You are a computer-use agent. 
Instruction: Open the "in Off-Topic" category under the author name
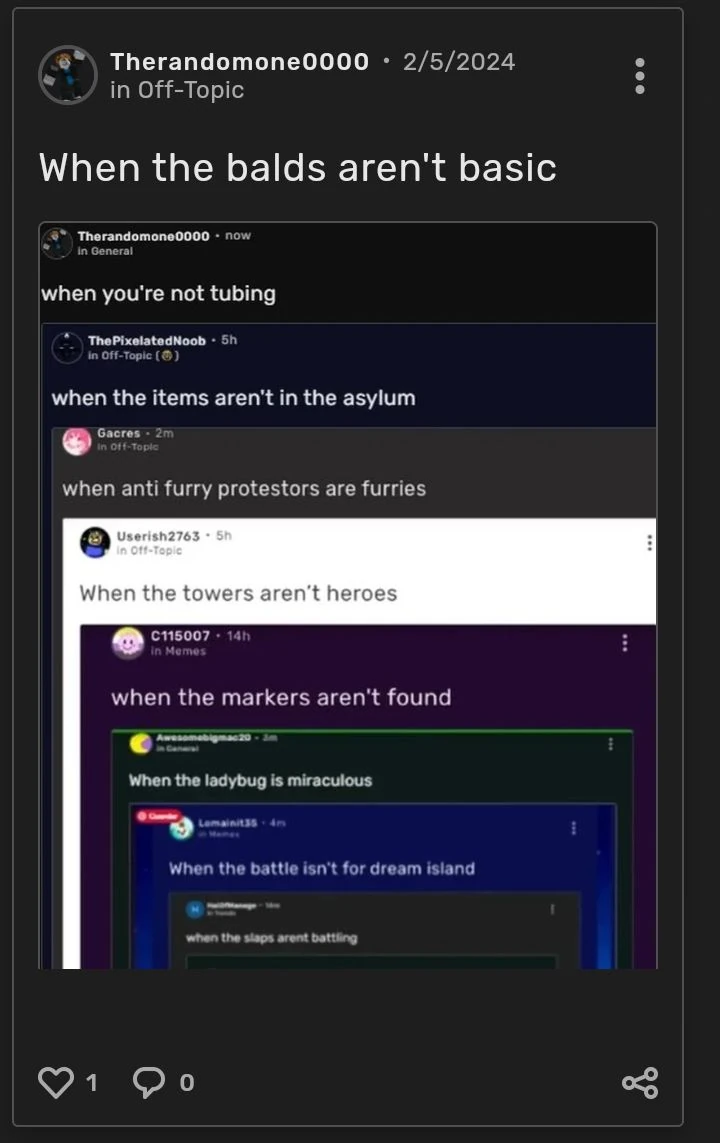pyautogui.click(x=177, y=90)
